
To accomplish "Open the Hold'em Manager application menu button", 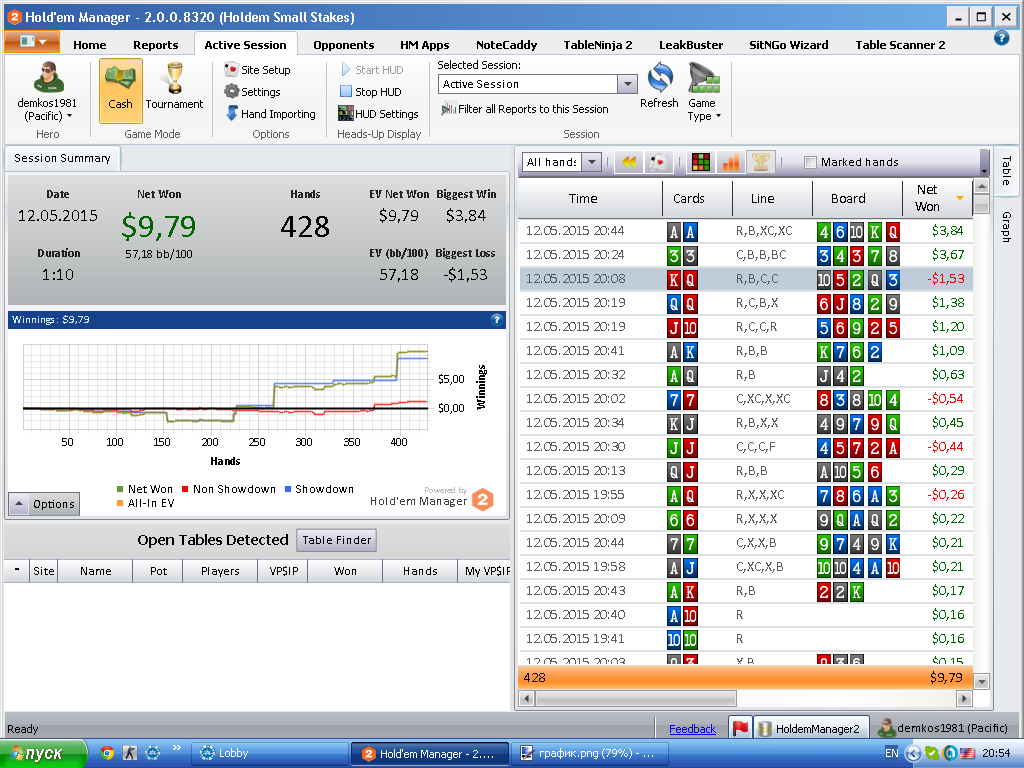I will (x=32, y=42).
